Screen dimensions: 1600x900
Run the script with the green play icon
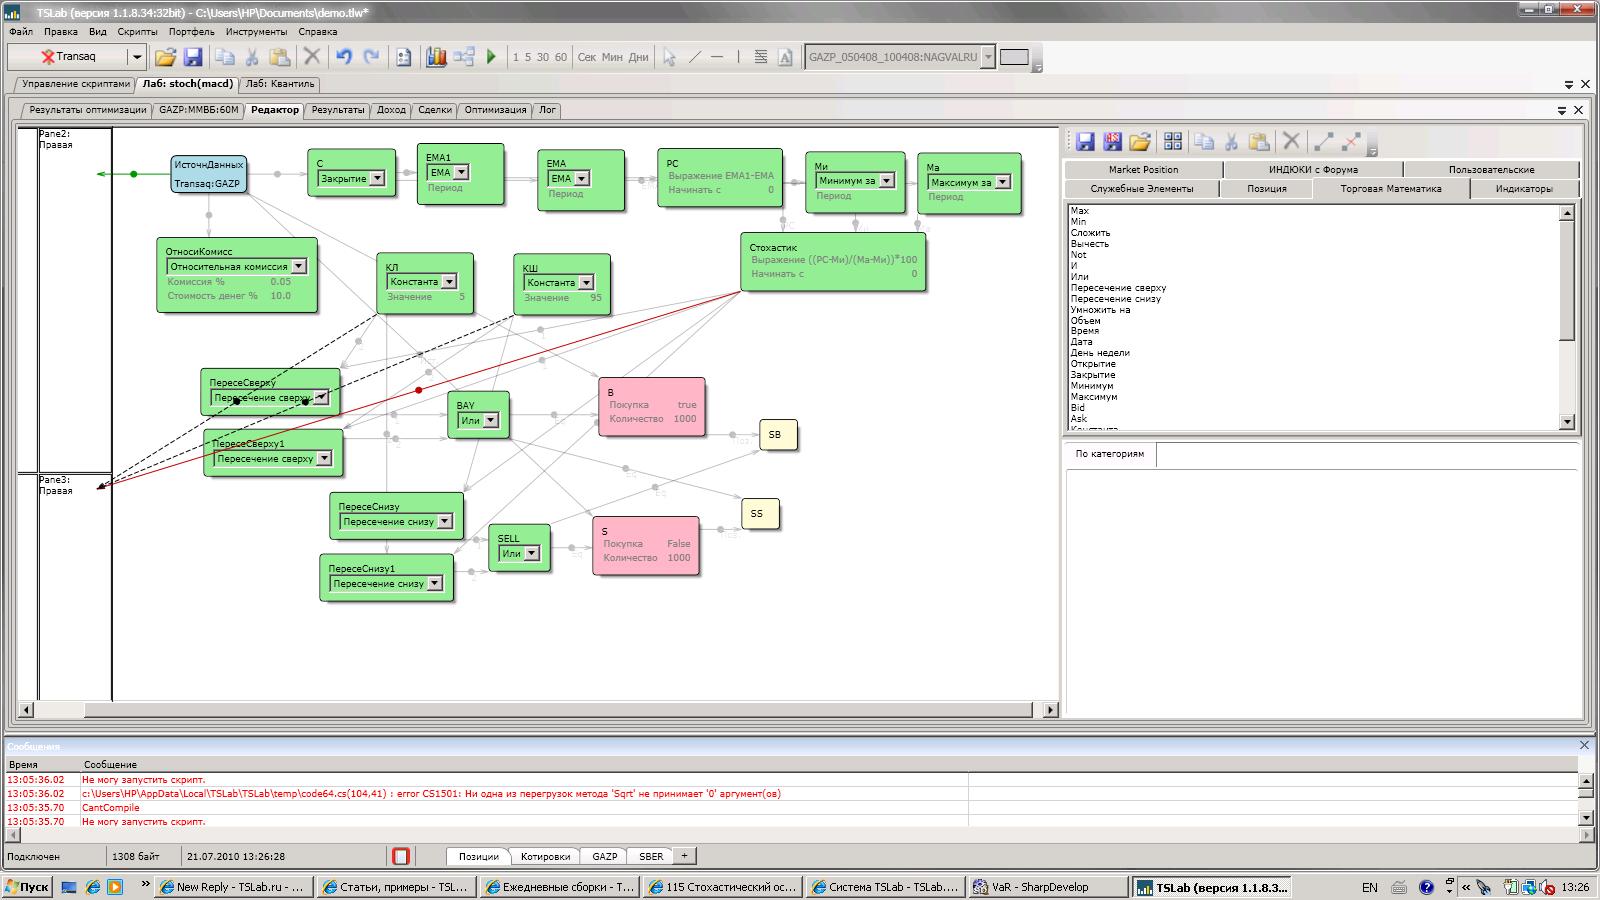click(491, 57)
